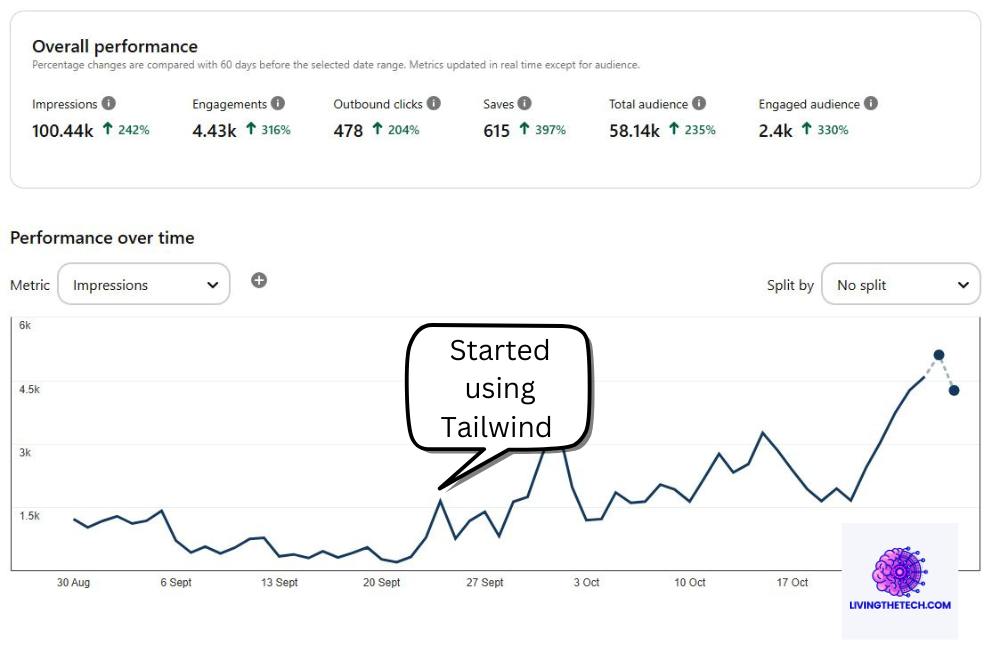1000x655 pixels.
Task: Click the LivingTheTech brain logo
Action: coord(899,571)
